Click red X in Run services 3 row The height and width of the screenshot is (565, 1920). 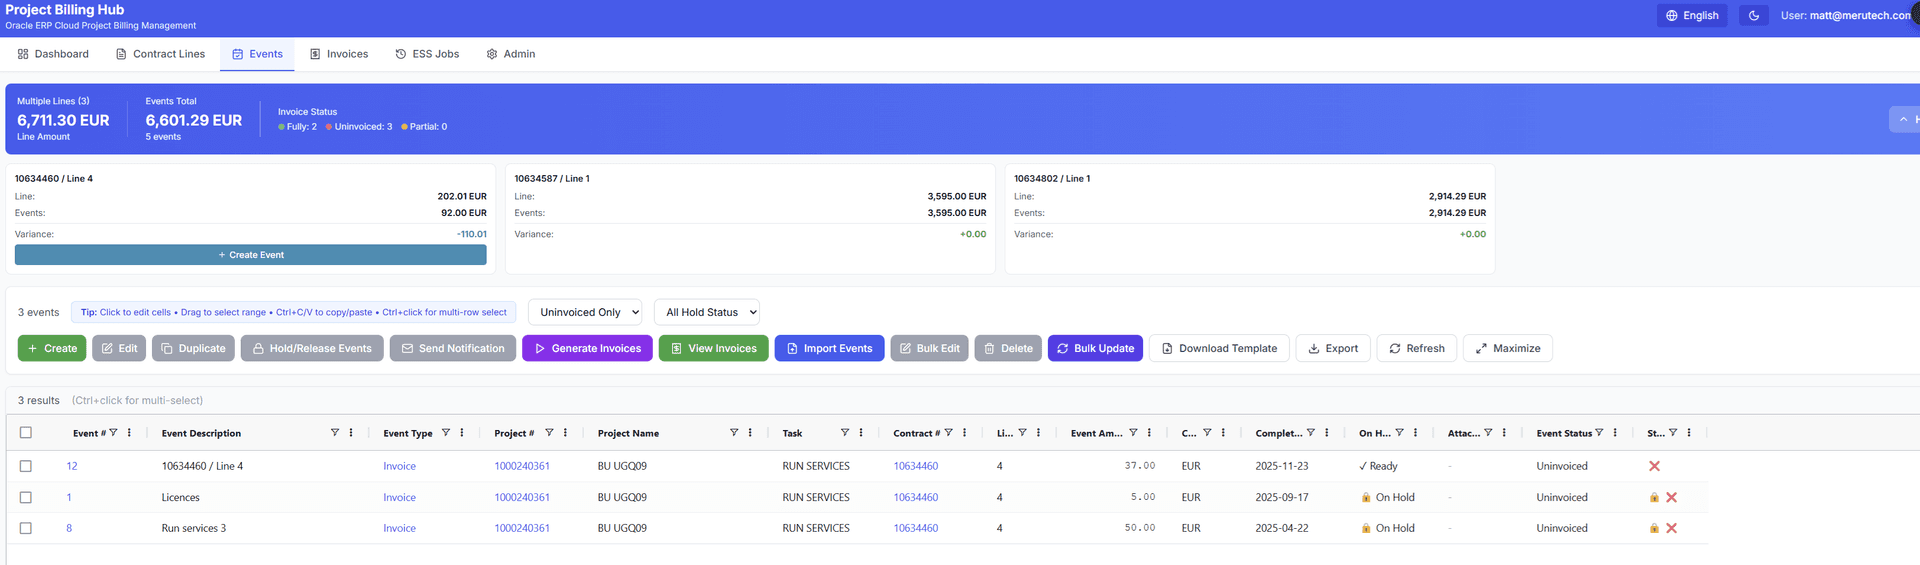tap(1671, 528)
